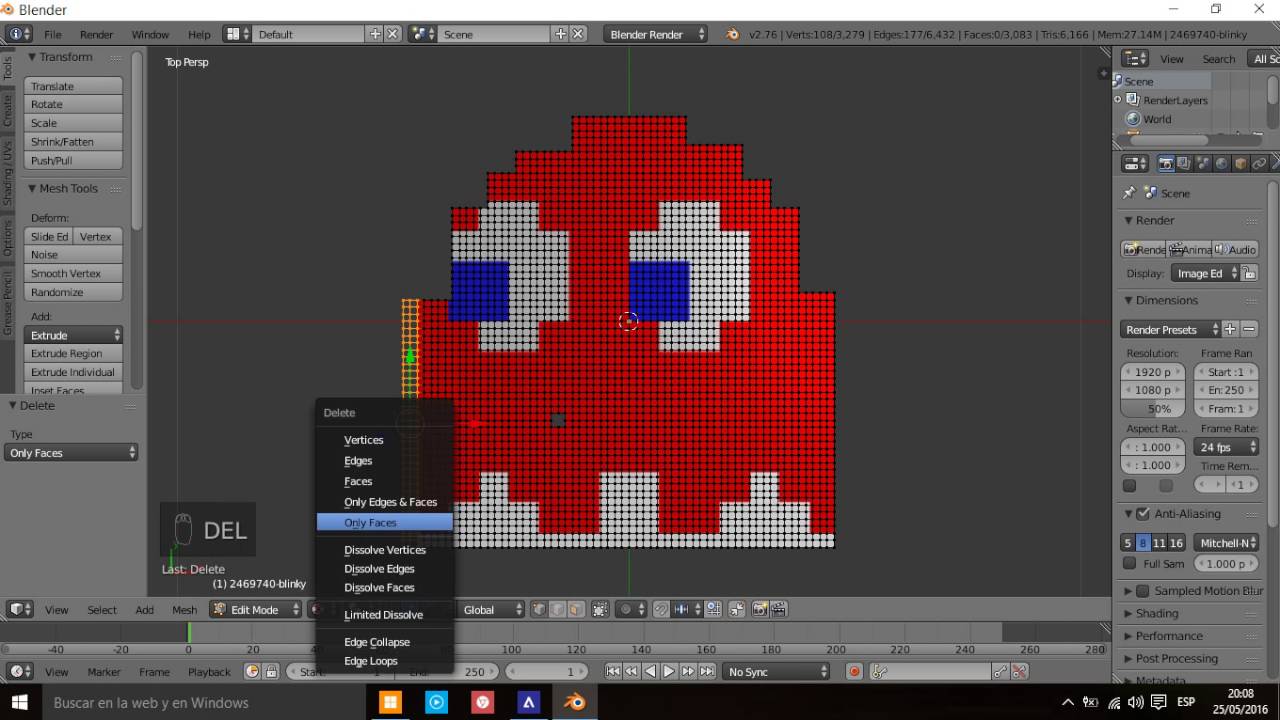Image resolution: width=1280 pixels, height=720 pixels.
Task: Click the Shrink/Fatten button
Action: point(73,142)
